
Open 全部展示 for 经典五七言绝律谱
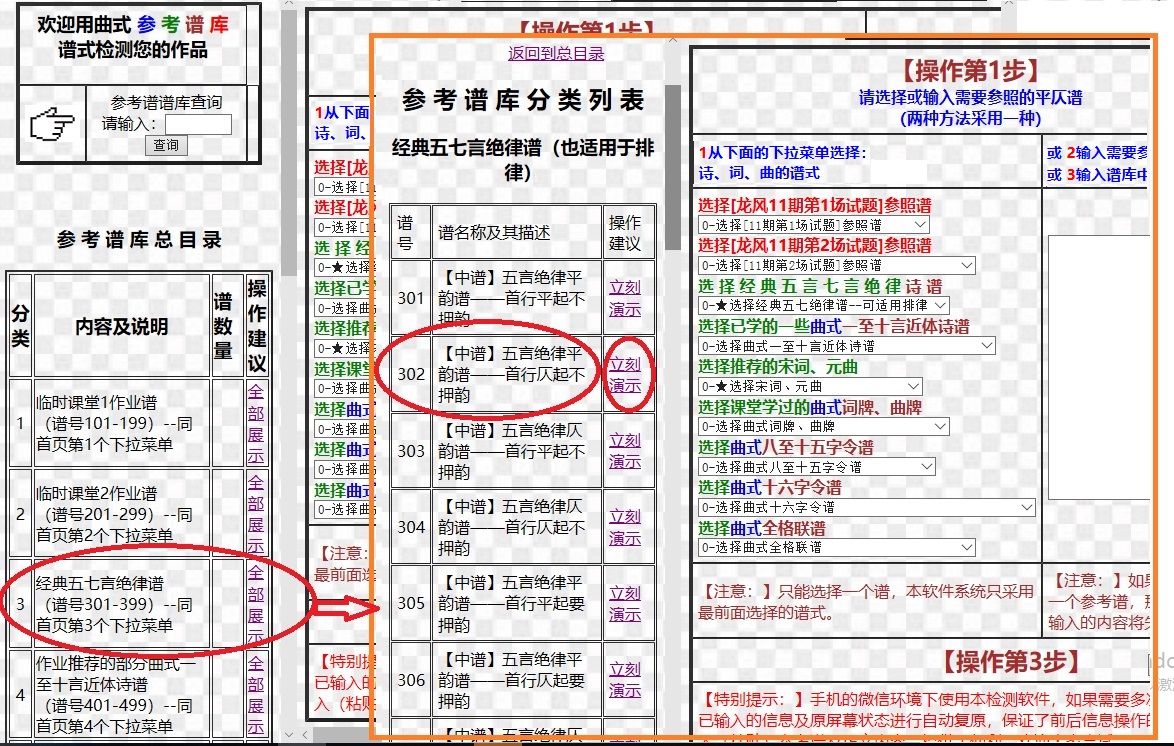point(256,604)
